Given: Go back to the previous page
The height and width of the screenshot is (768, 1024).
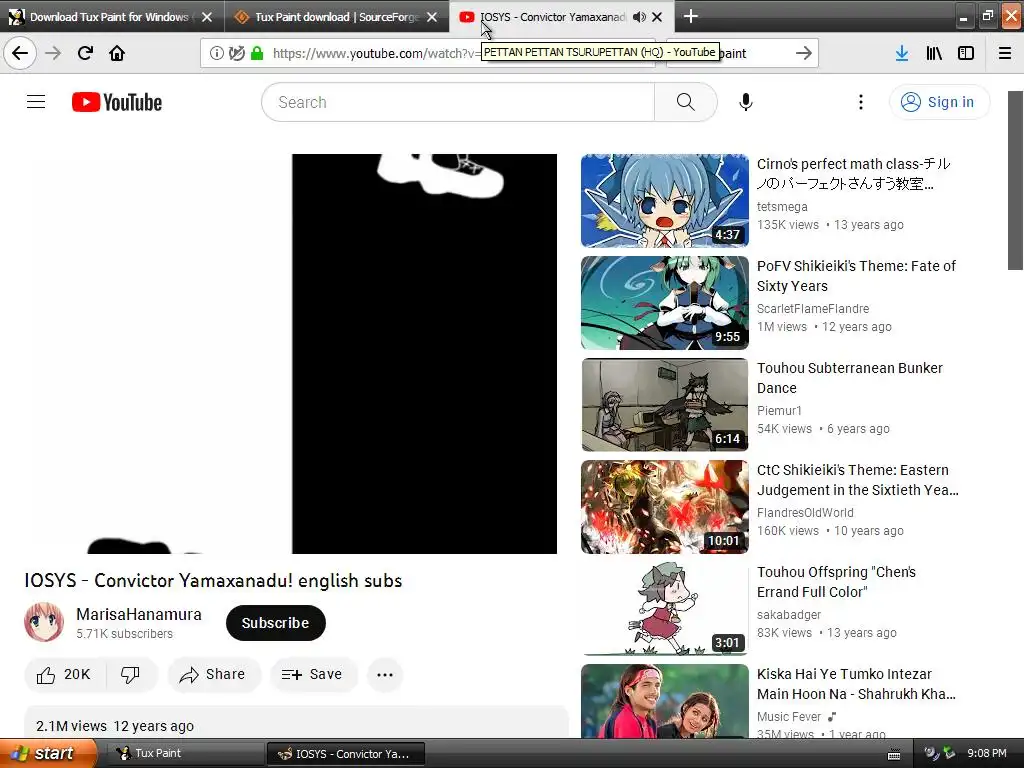Looking at the screenshot, I should coord(20,53).
